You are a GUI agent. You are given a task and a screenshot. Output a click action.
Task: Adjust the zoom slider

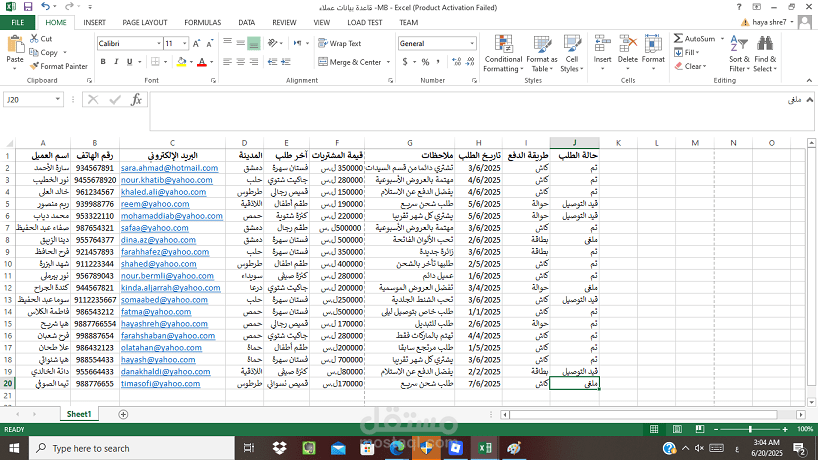point(750,429)
